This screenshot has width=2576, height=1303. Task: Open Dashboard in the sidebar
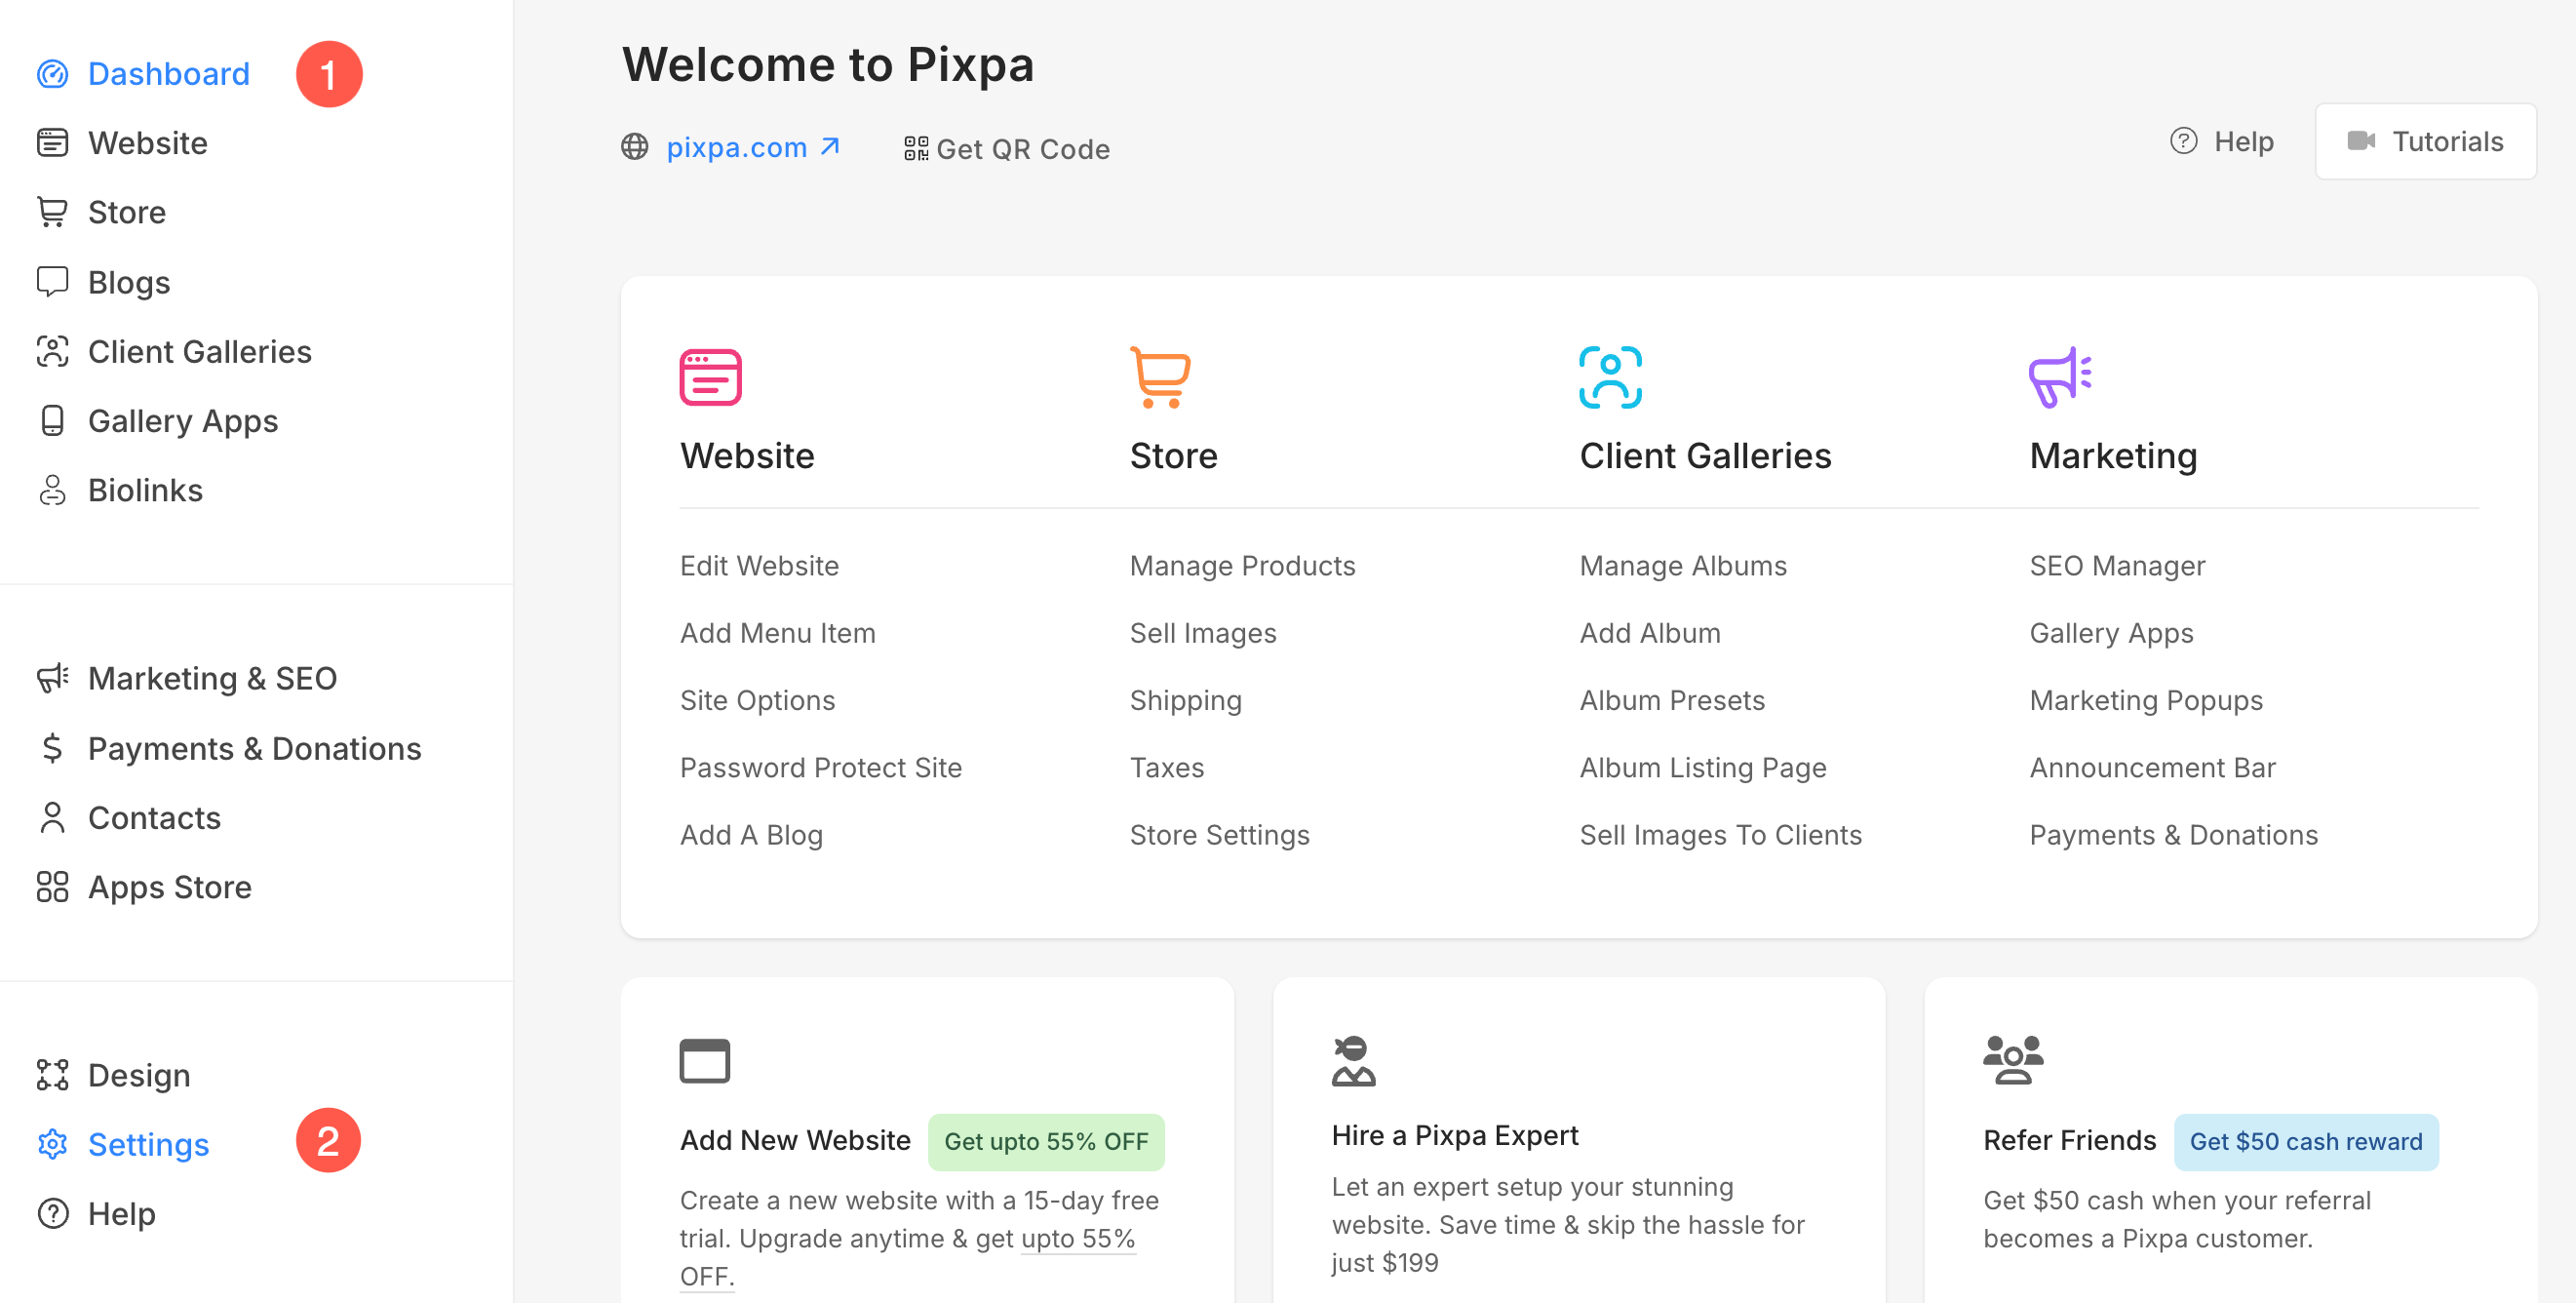click(x=168, y=74)
